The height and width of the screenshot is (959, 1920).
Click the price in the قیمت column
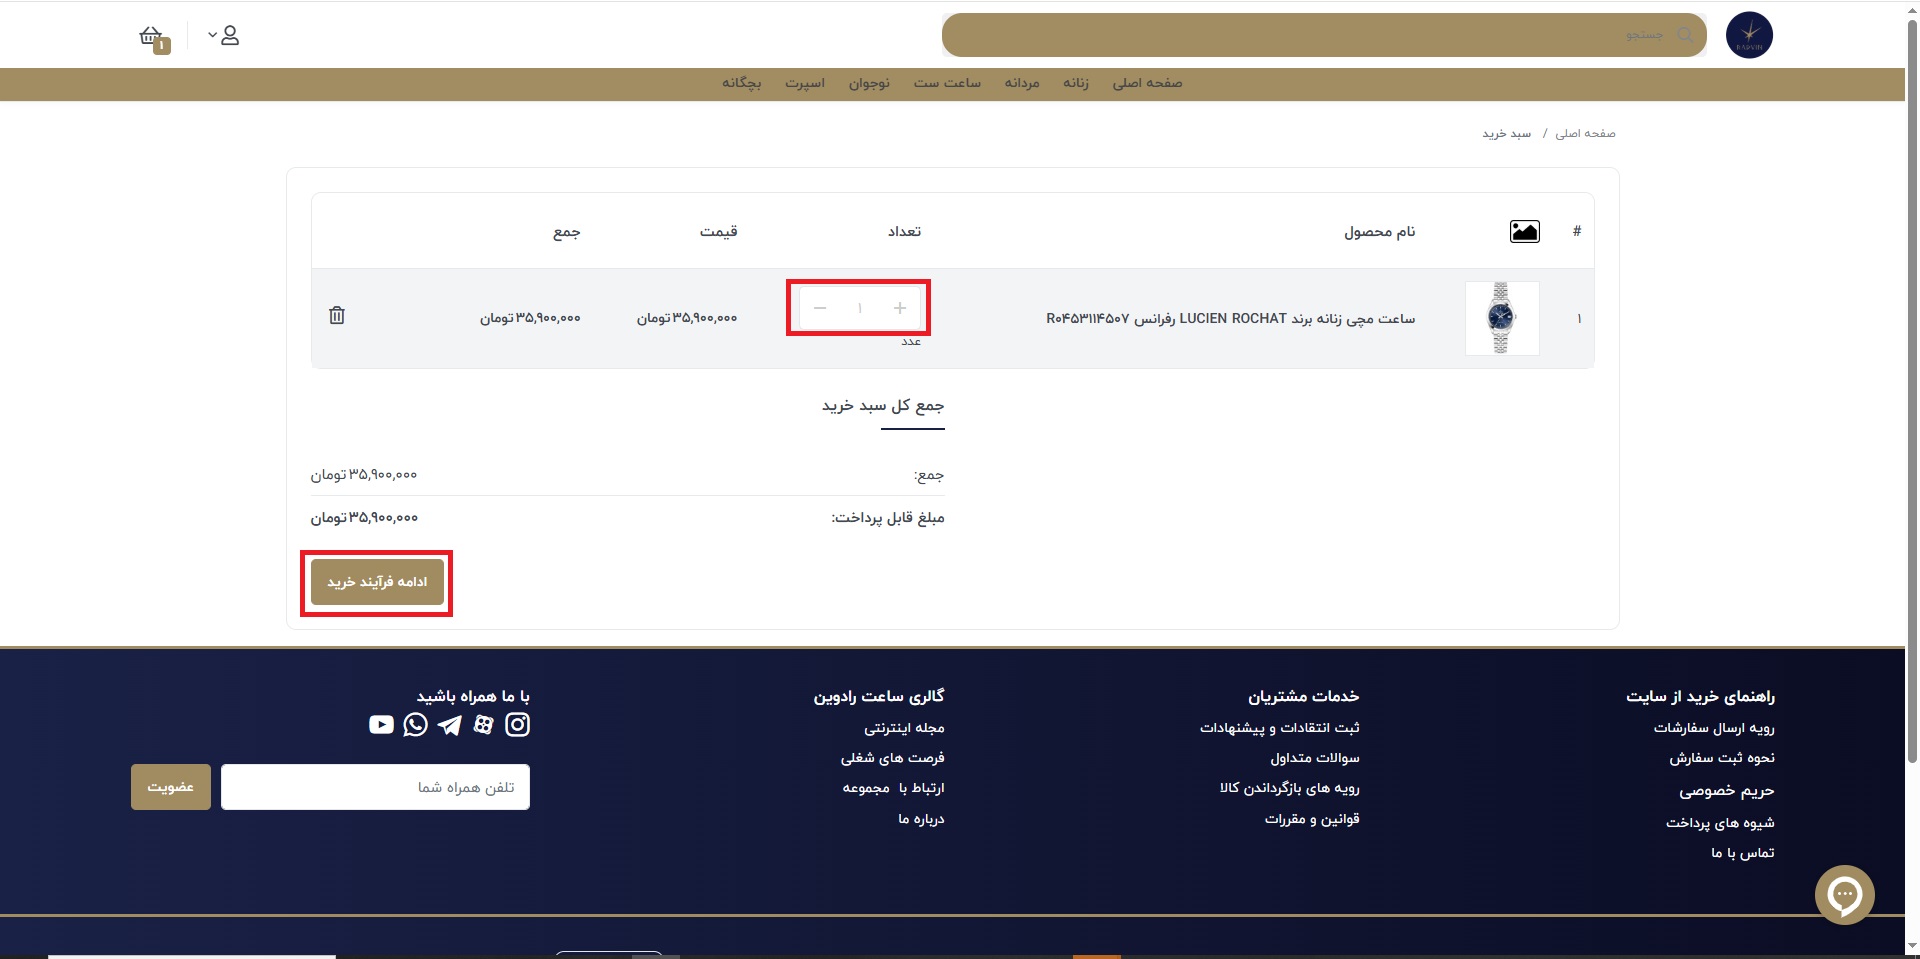[x=687, y=318]
